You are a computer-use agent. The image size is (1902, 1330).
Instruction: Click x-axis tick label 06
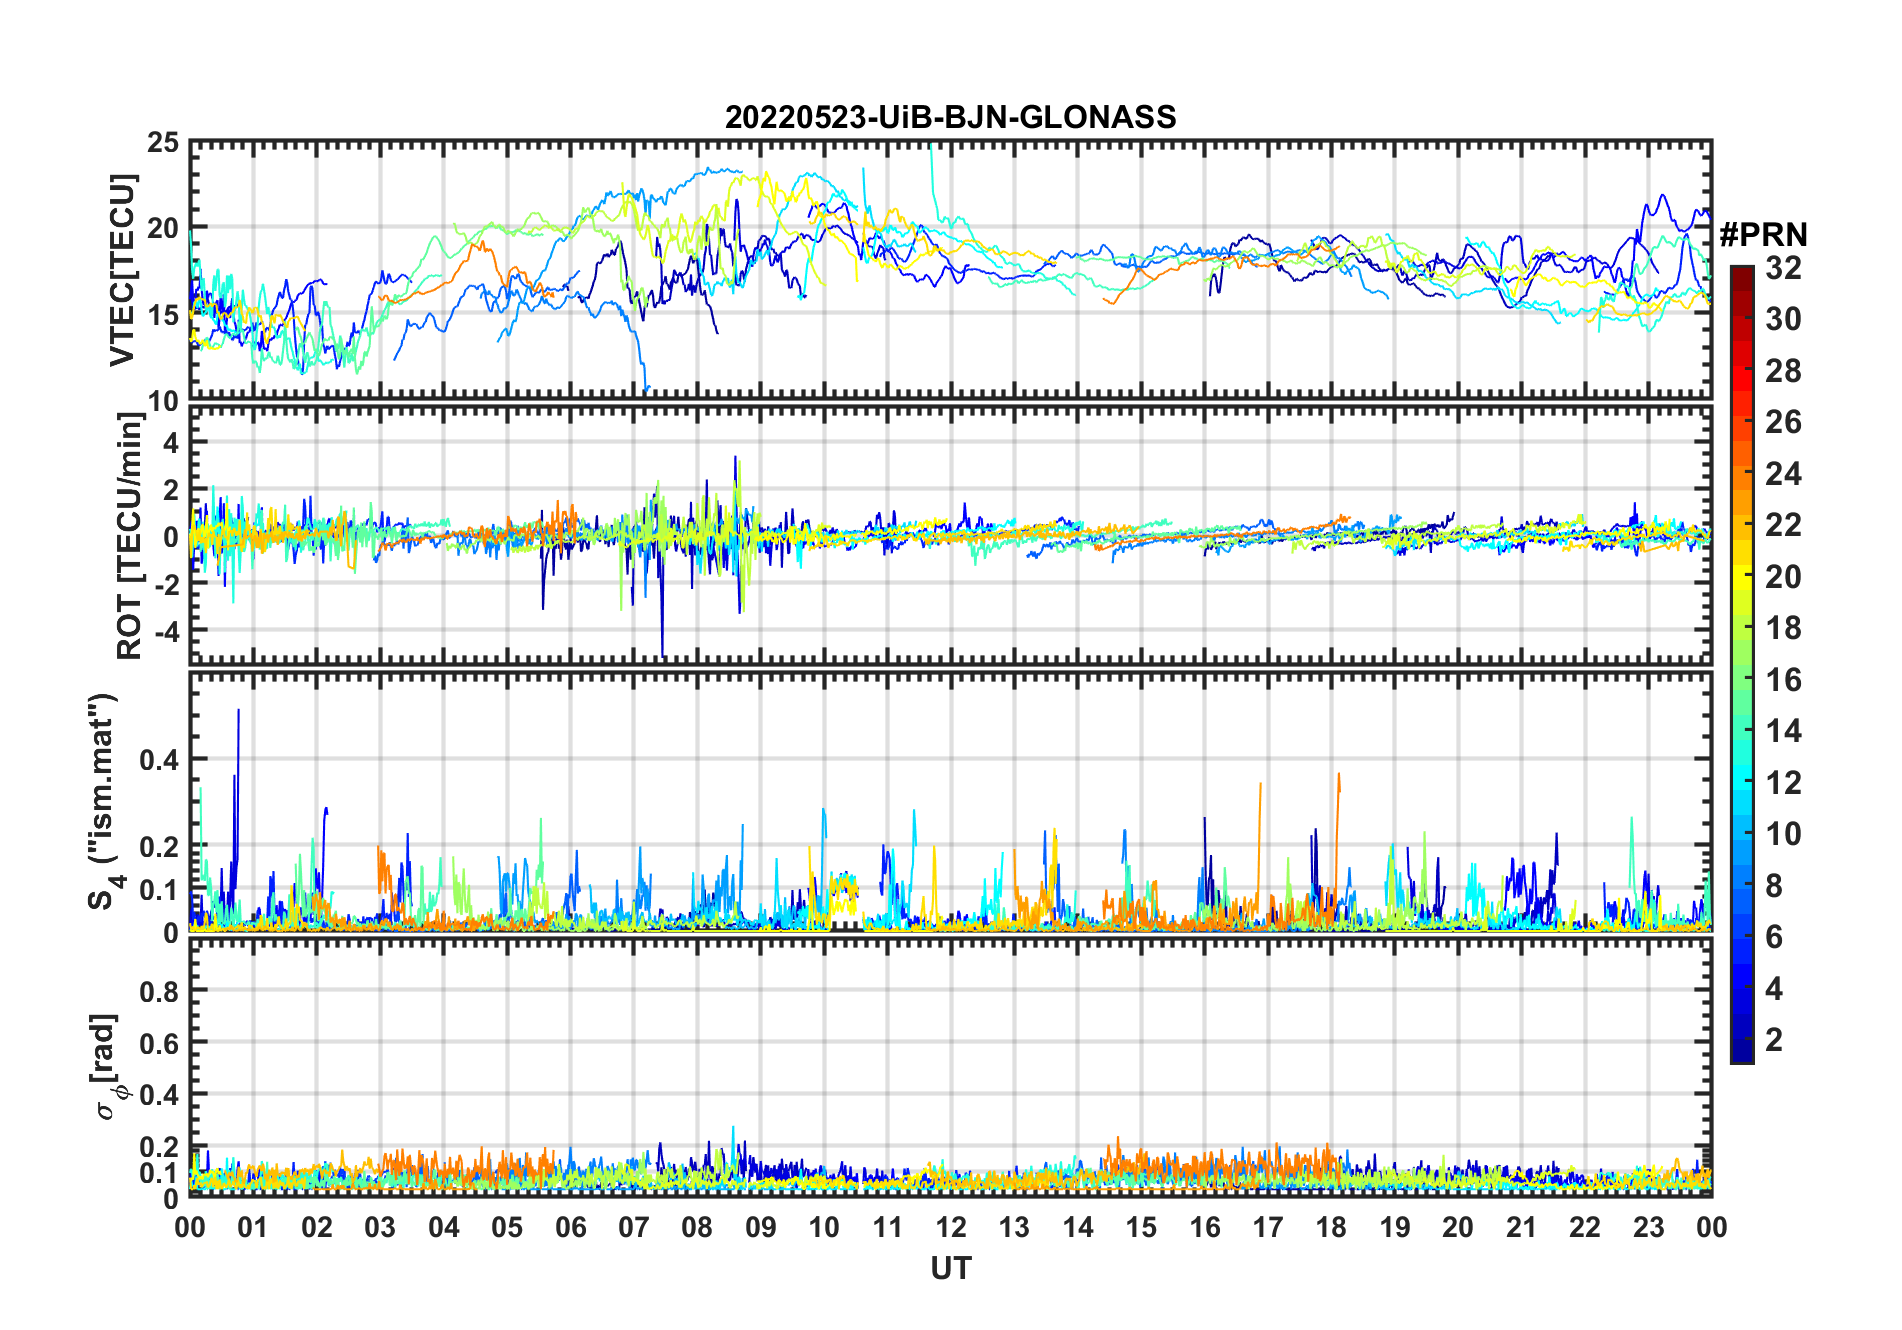click(570, 1227)
